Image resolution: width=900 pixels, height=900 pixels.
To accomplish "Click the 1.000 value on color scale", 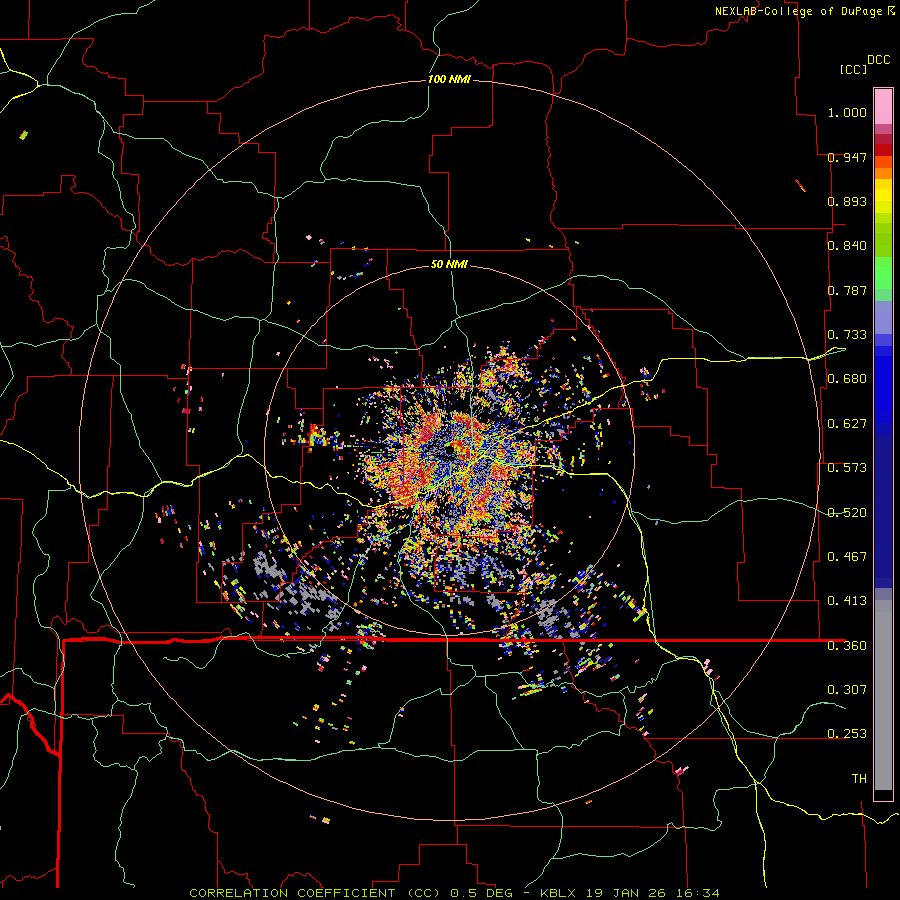I will (x=847, y=112).
